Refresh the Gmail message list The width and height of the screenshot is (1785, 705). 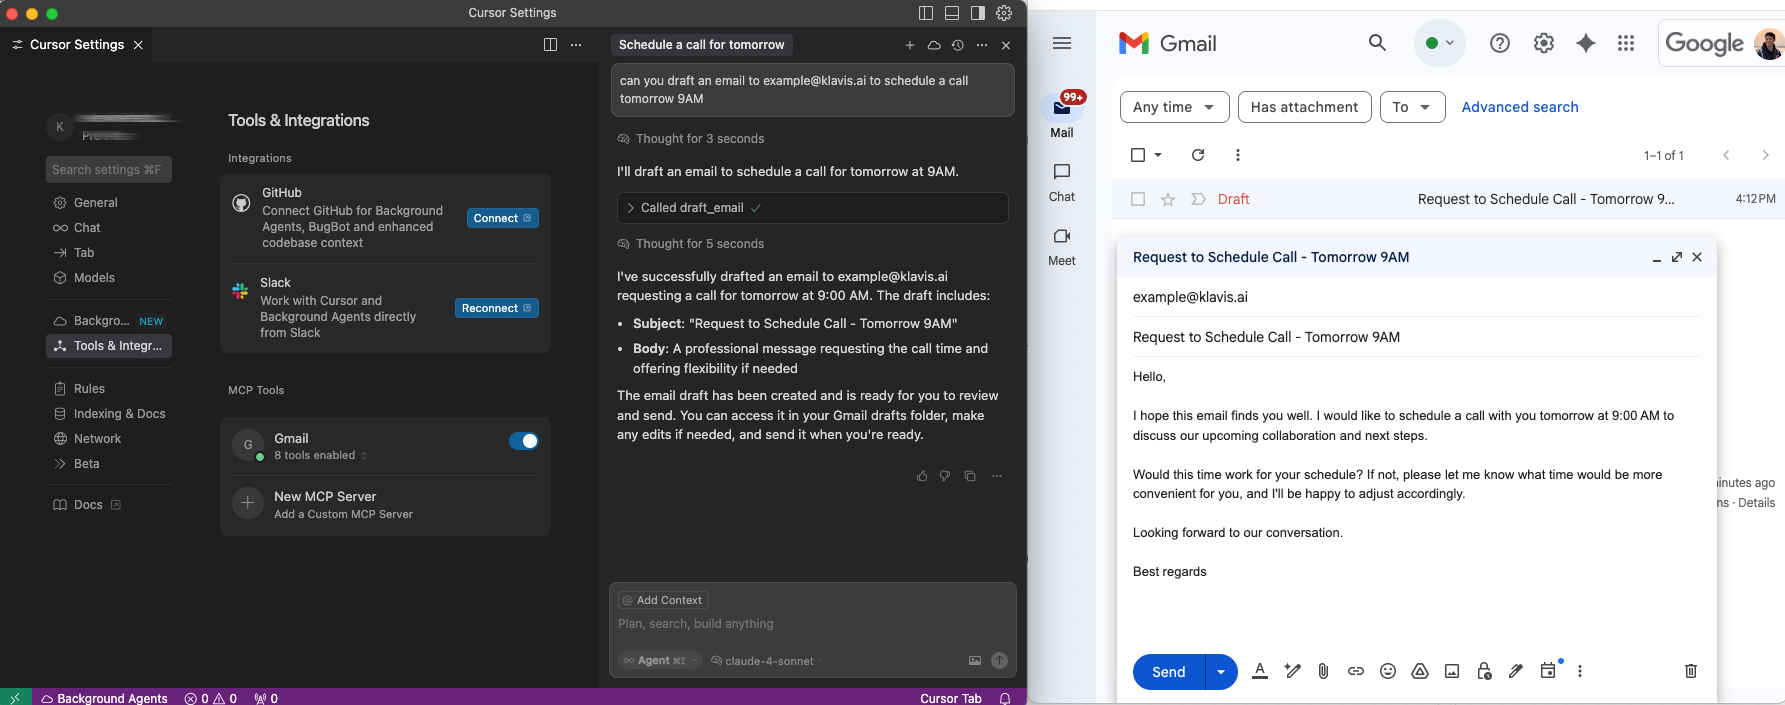pos(1198,155)
